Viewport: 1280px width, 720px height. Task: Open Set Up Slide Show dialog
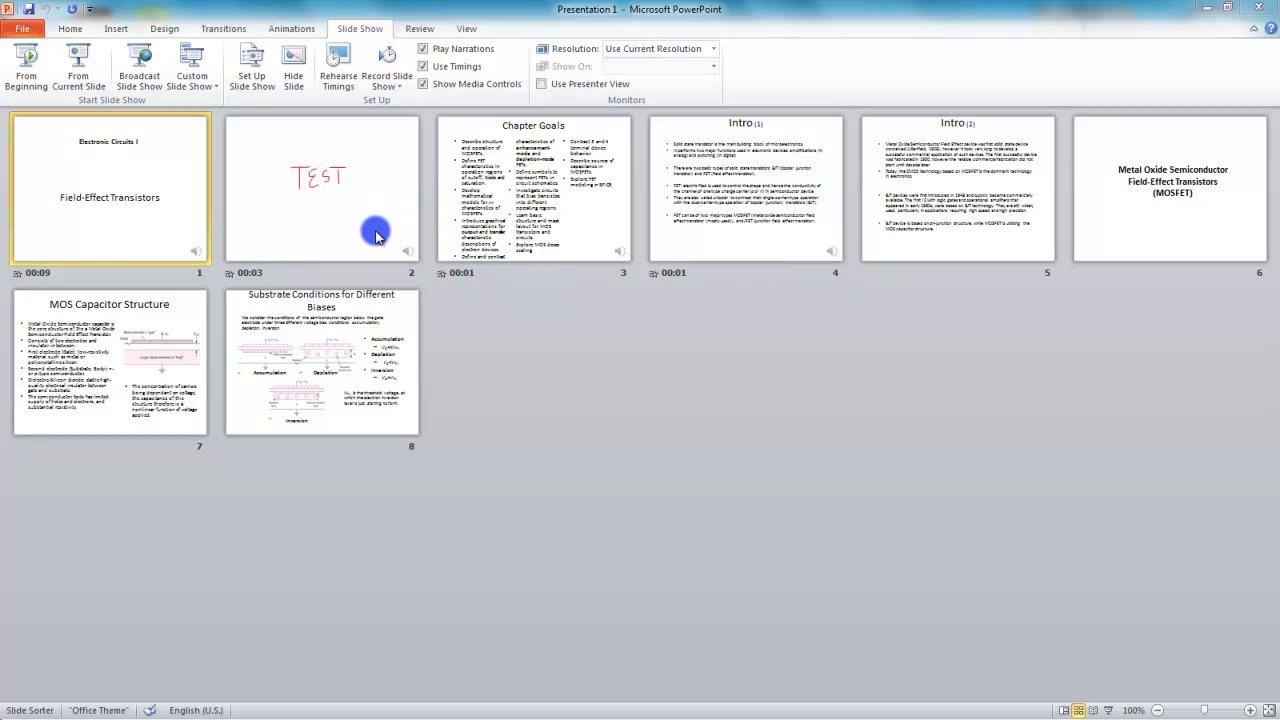tap(252, 67)
